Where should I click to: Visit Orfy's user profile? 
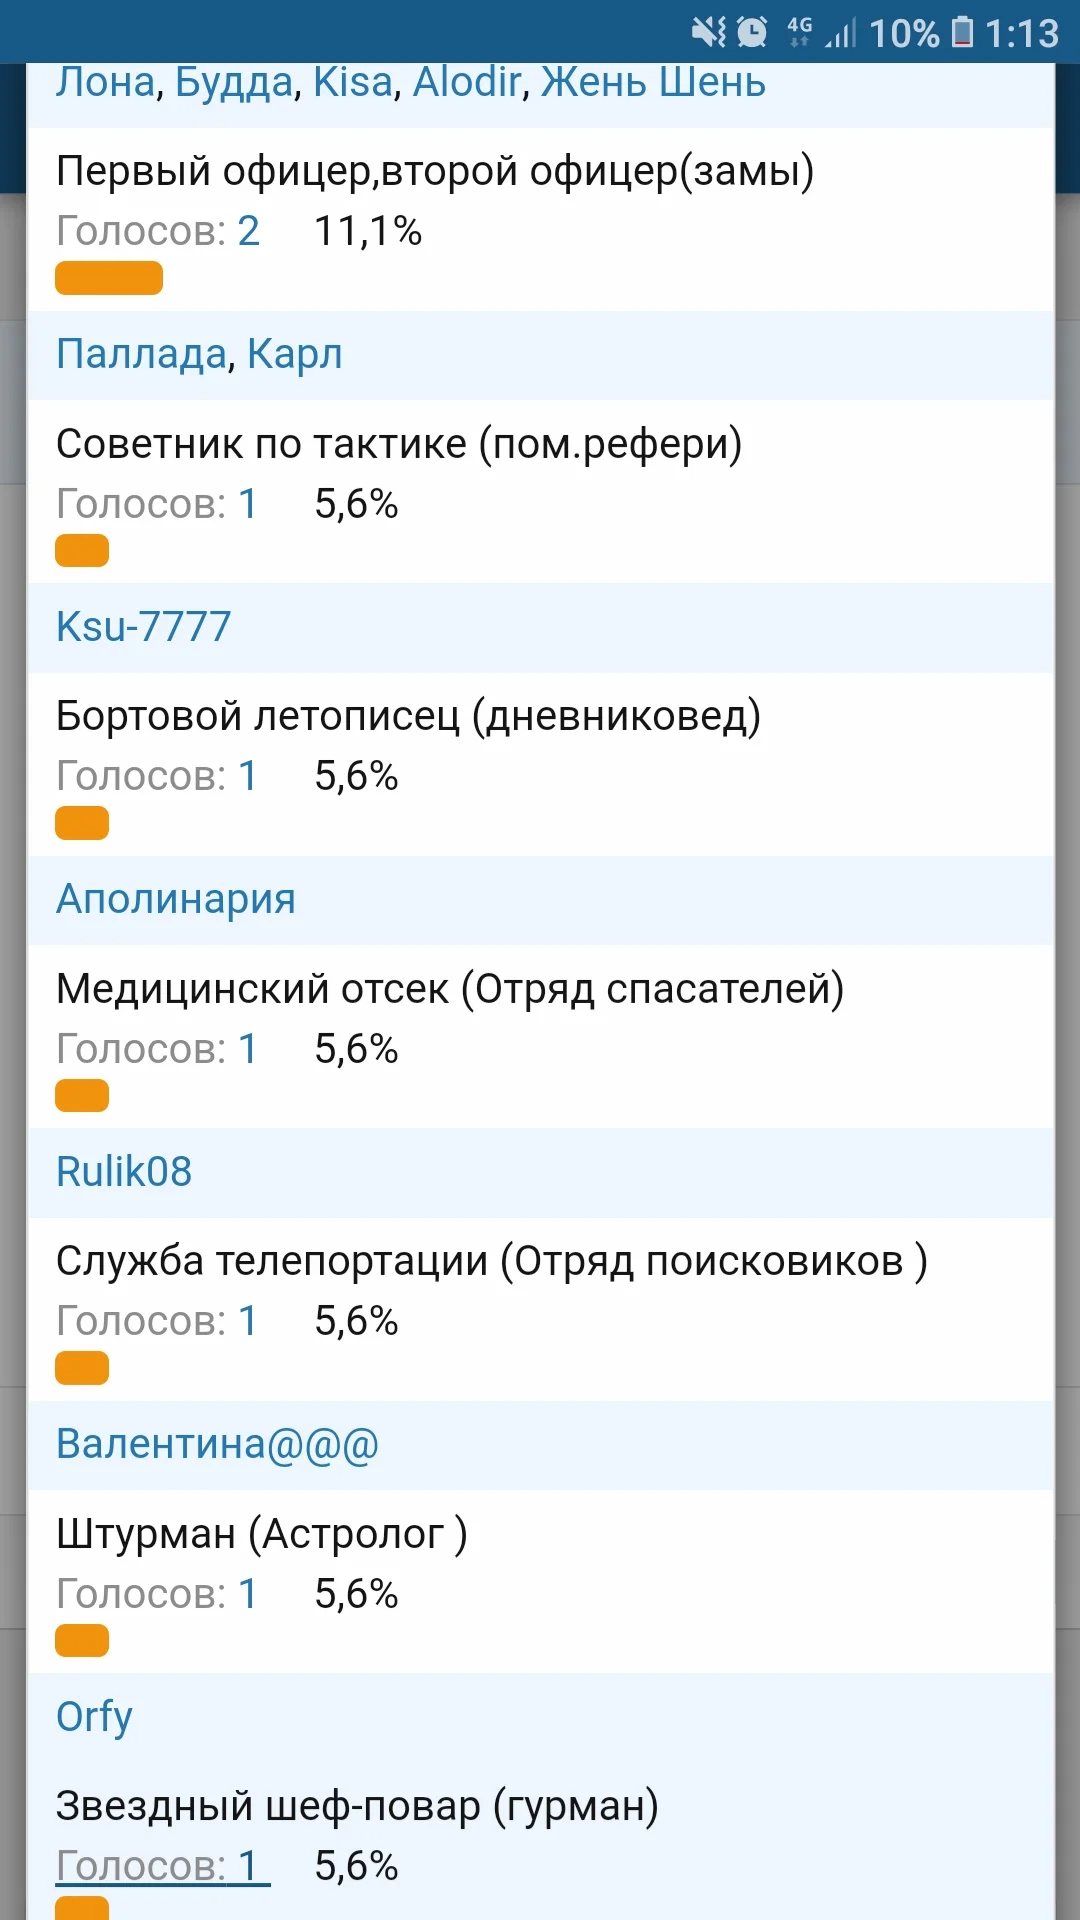coord(94,1717)
